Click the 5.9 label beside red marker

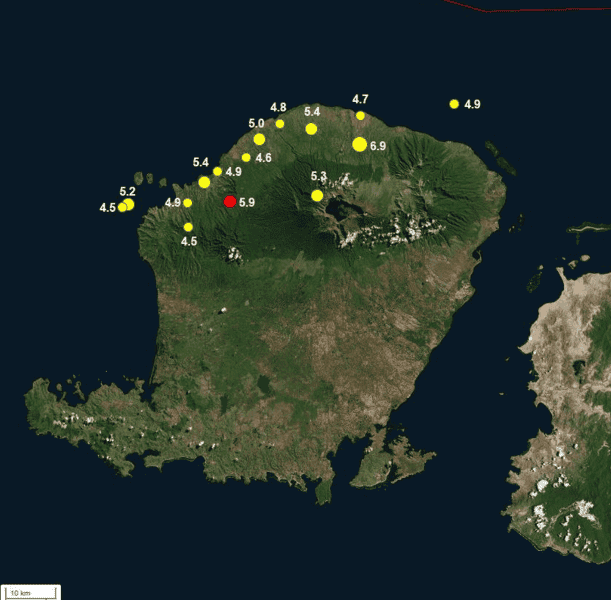click(x=247, y=203)
